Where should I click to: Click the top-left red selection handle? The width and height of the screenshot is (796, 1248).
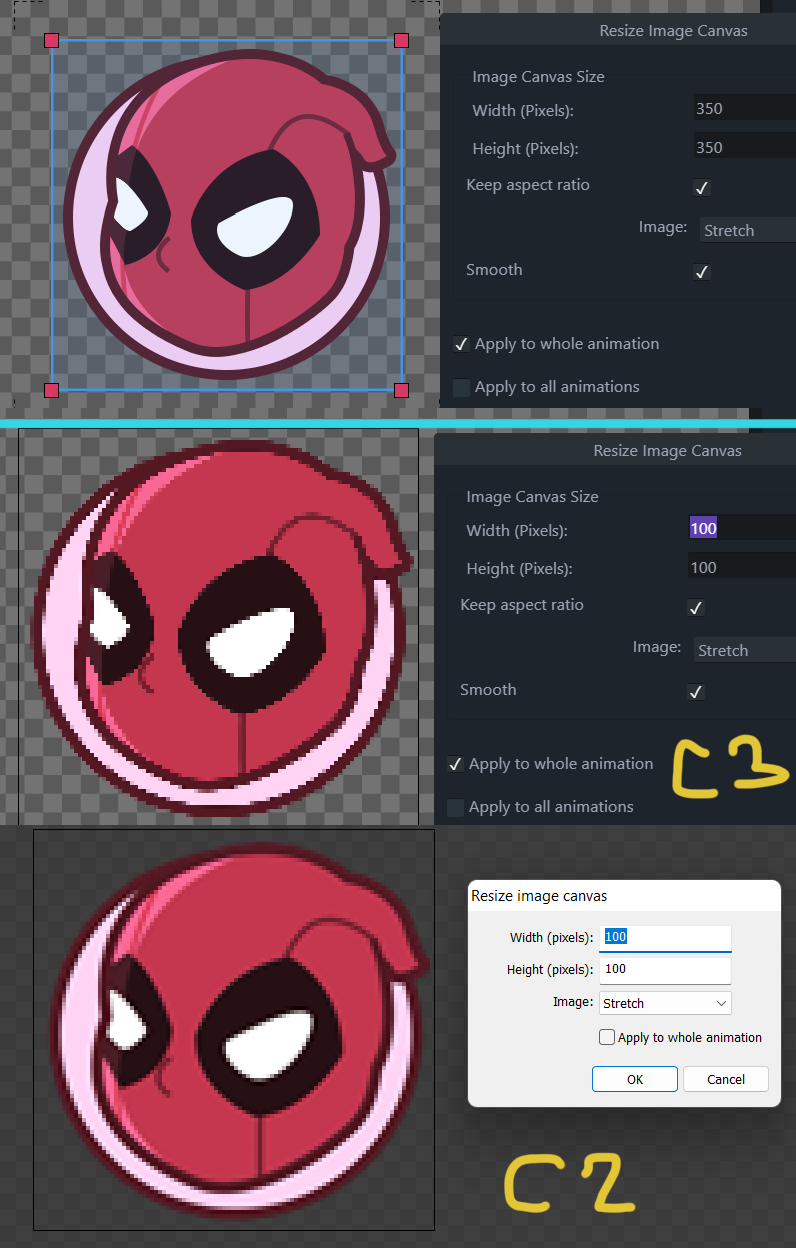tap(52, 40)
